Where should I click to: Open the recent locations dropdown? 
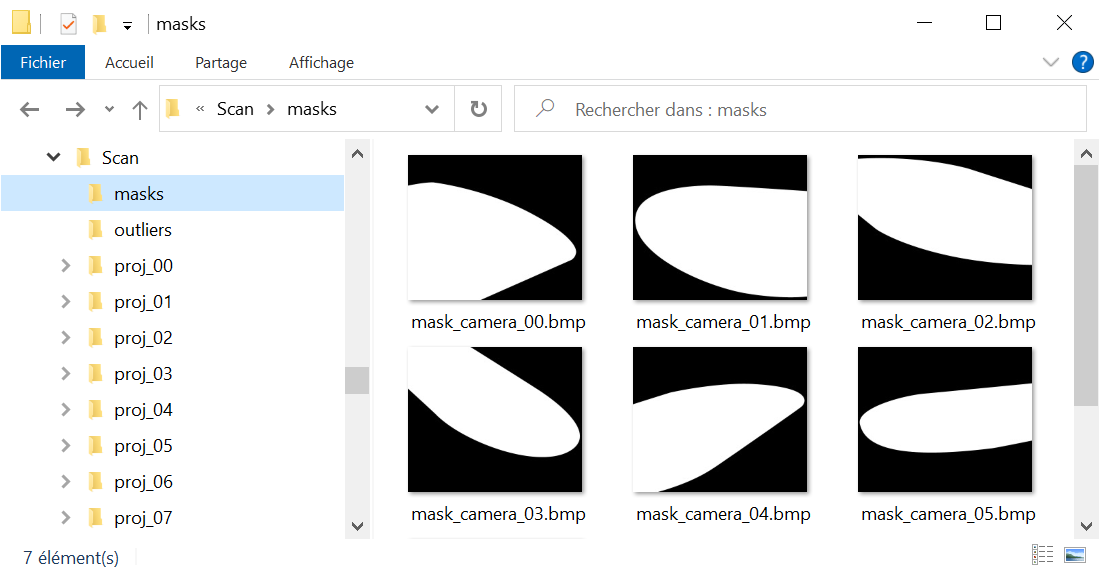[109, 110]
